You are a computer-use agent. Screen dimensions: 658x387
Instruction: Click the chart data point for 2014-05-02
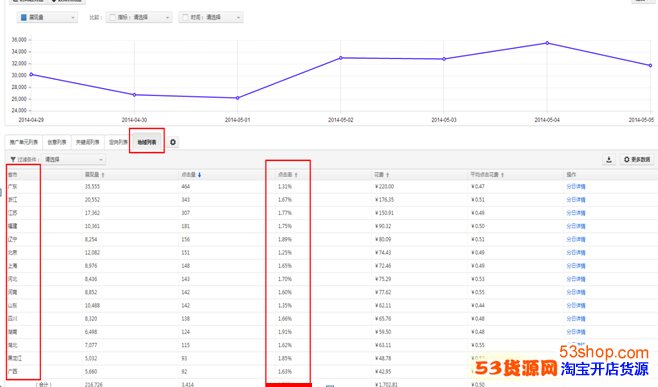[x=341, y=58]
